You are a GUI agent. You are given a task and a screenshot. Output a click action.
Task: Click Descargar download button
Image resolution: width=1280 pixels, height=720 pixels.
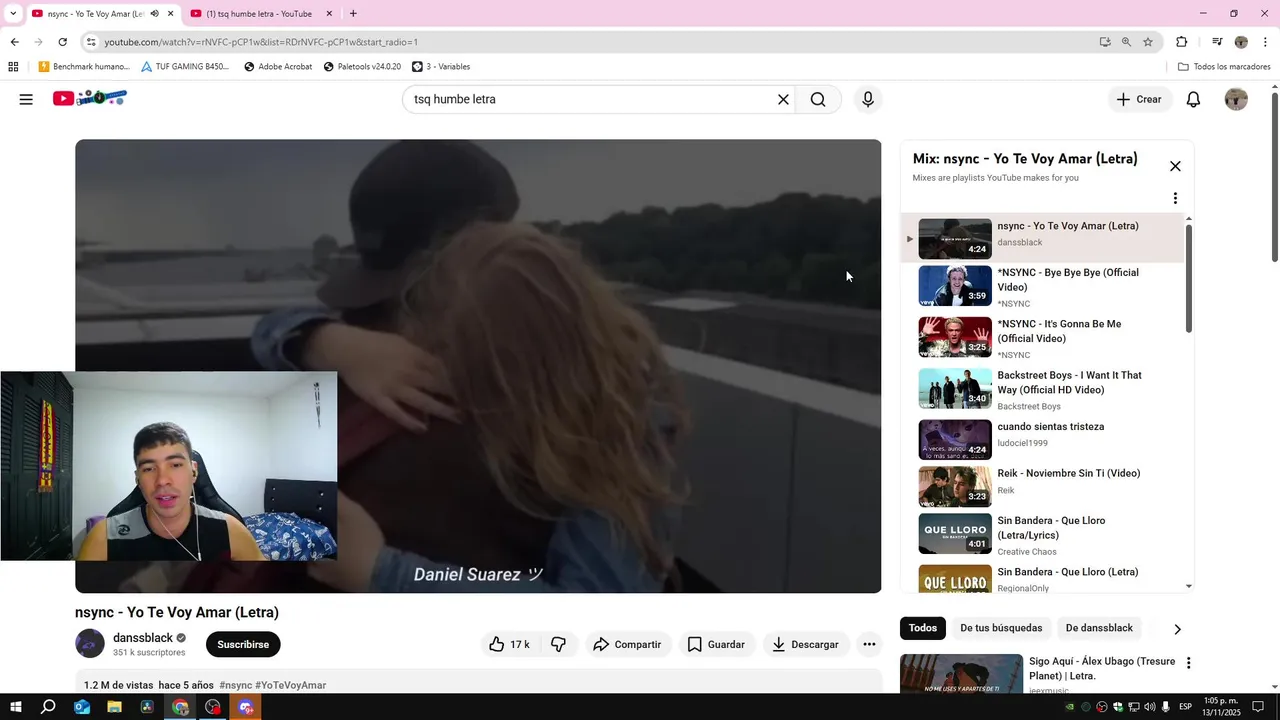click(805, 644)
